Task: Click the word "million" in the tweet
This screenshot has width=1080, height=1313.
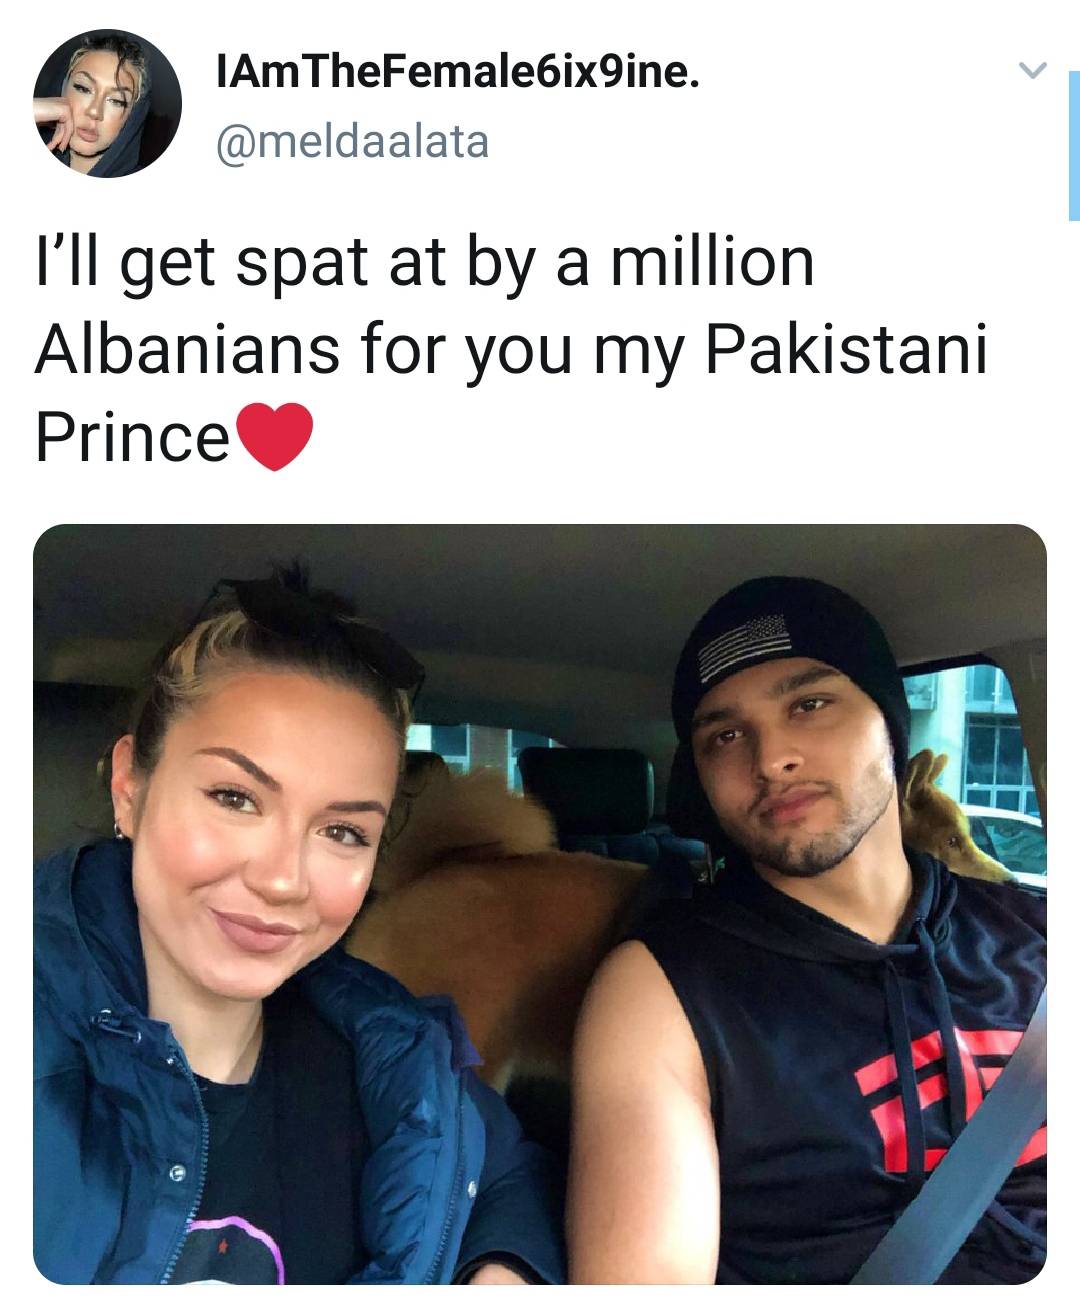Action: click(x=712, y=263)
